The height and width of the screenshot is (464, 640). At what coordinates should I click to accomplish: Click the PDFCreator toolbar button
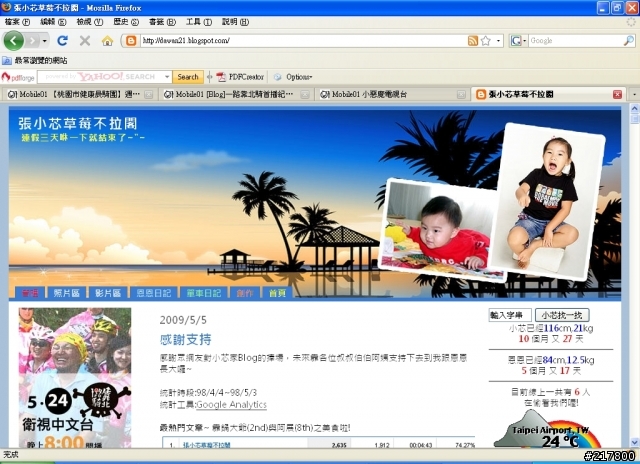point(240,77)
